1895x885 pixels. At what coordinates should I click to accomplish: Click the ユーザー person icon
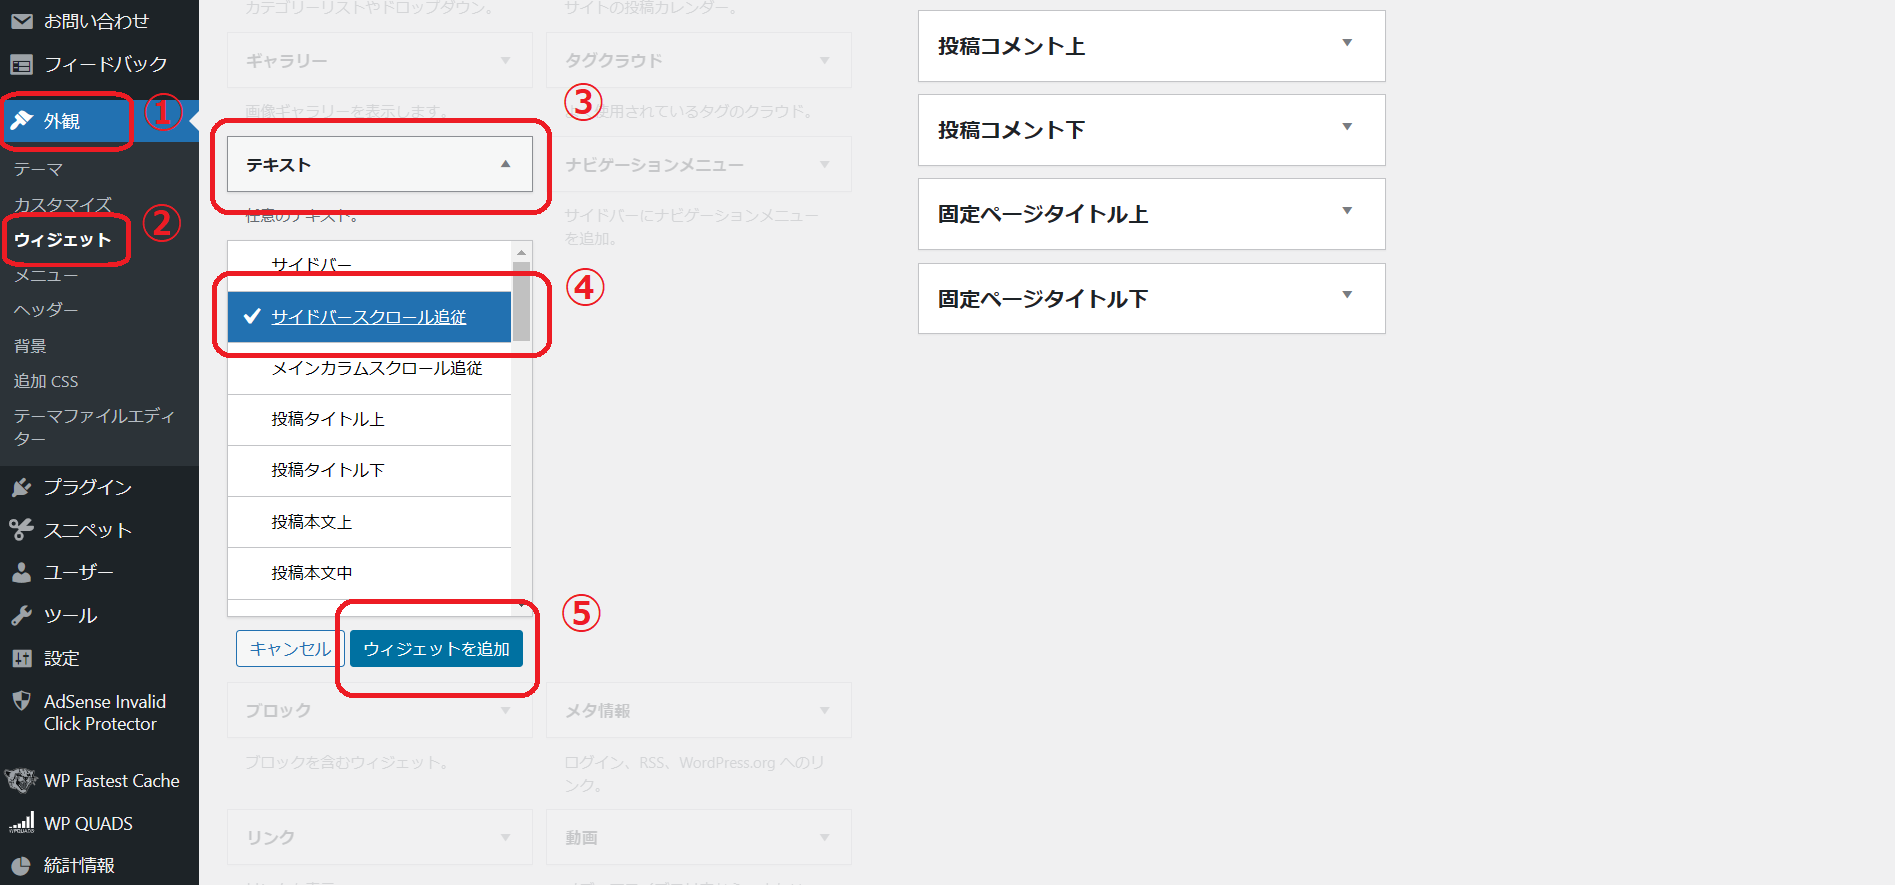click(x=21, y=572)
